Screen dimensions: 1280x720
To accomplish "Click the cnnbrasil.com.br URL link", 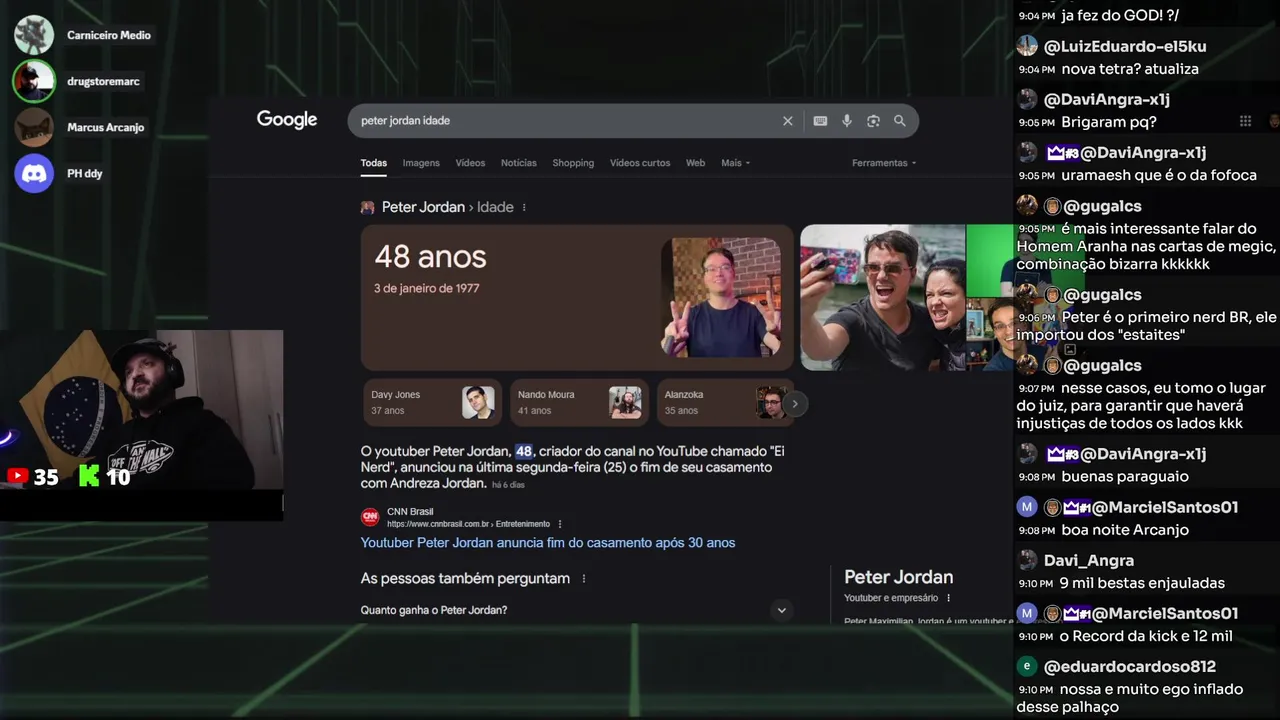I will (x=468, y=524).
